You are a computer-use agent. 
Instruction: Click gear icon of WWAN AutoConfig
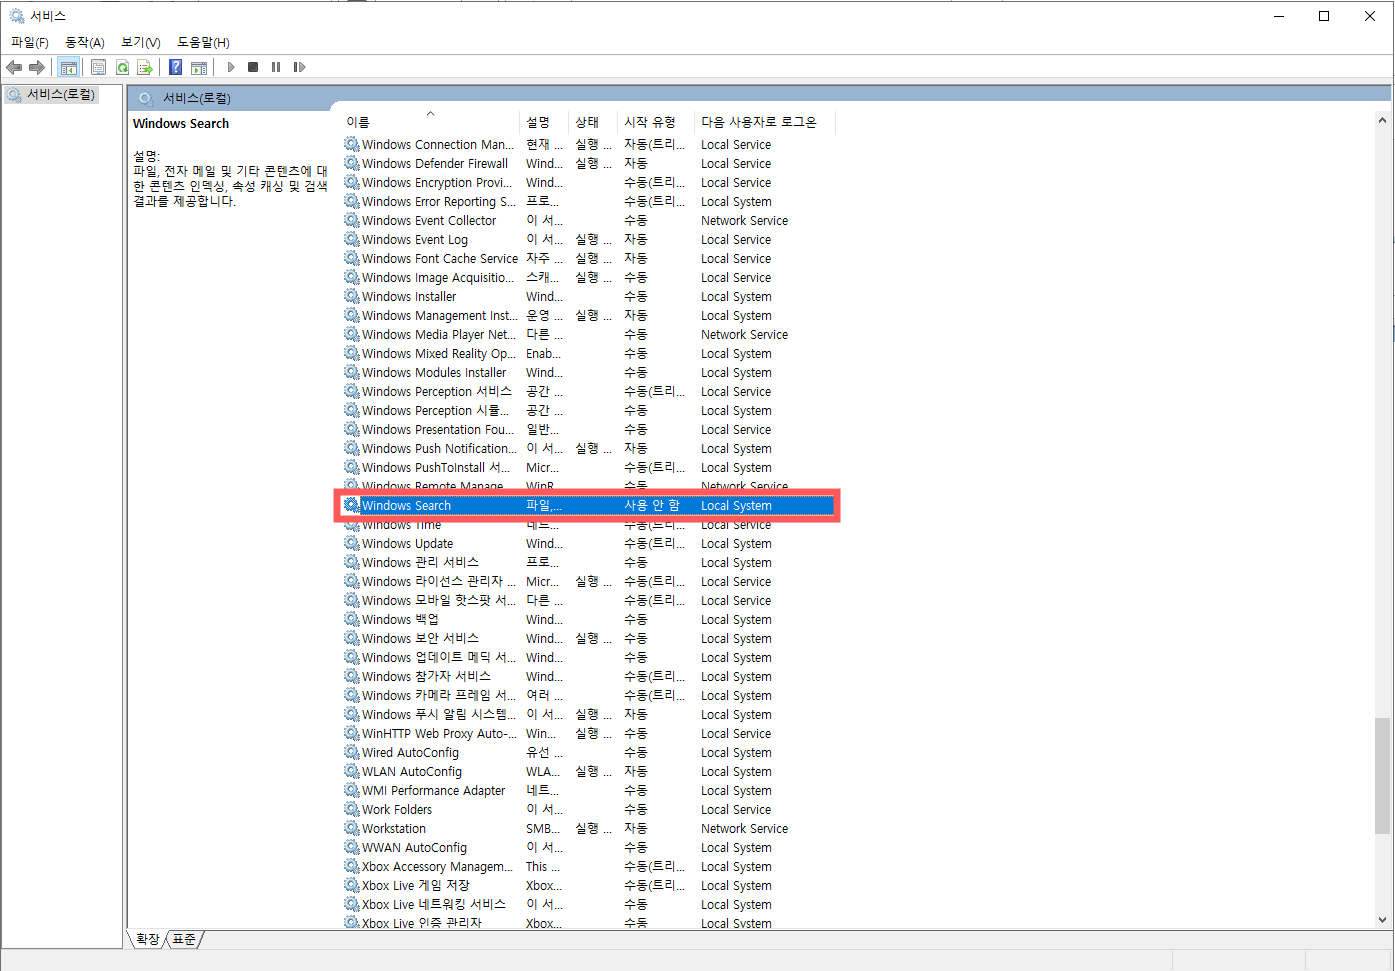click(352, 847)
